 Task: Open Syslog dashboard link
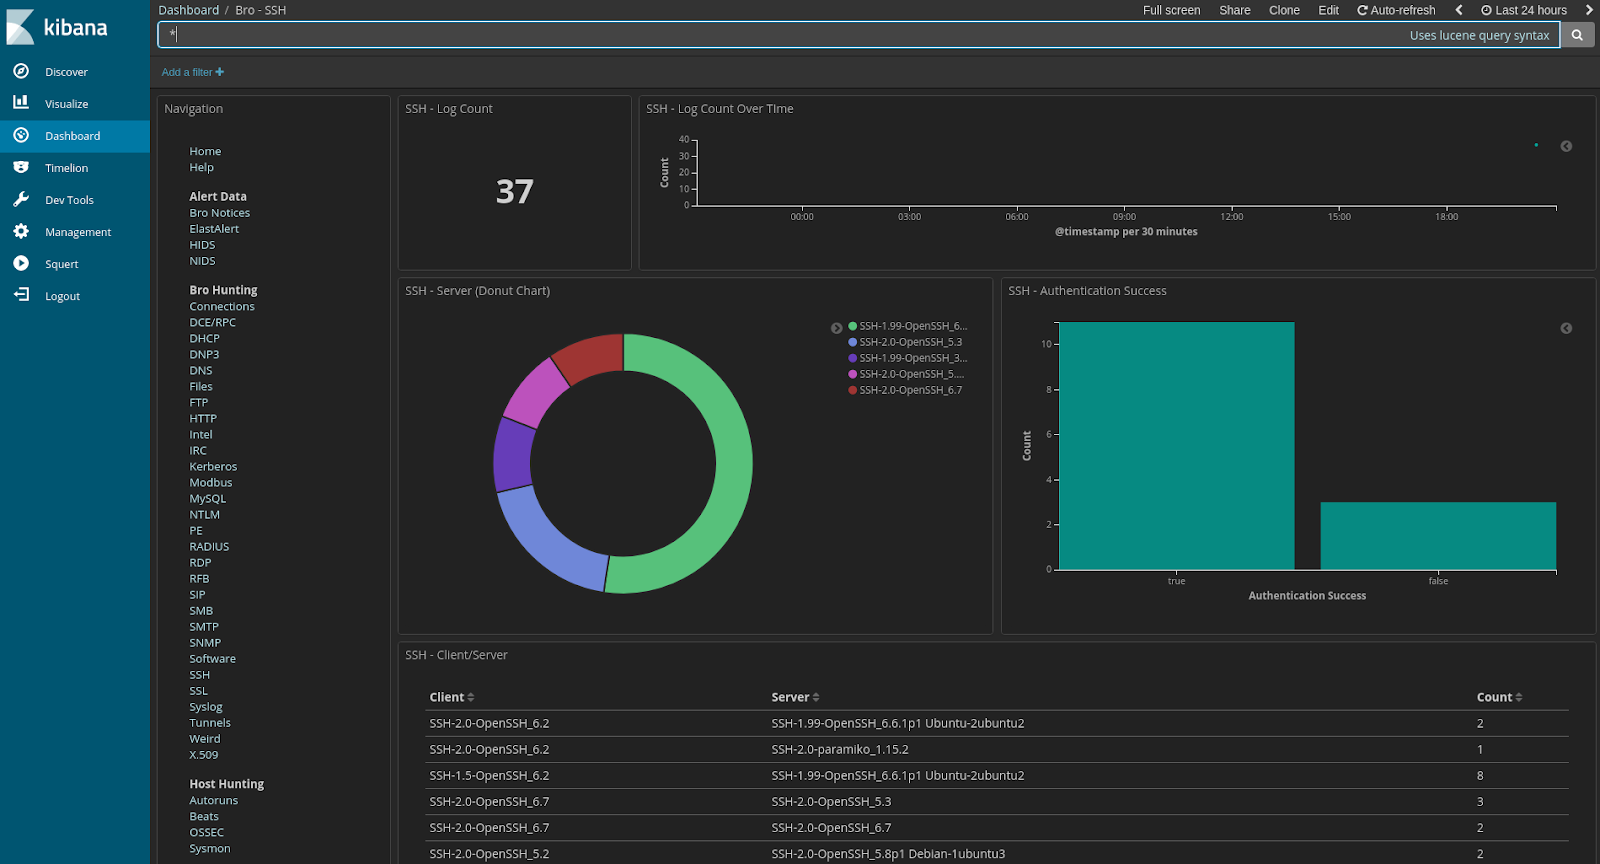(206, 707)
